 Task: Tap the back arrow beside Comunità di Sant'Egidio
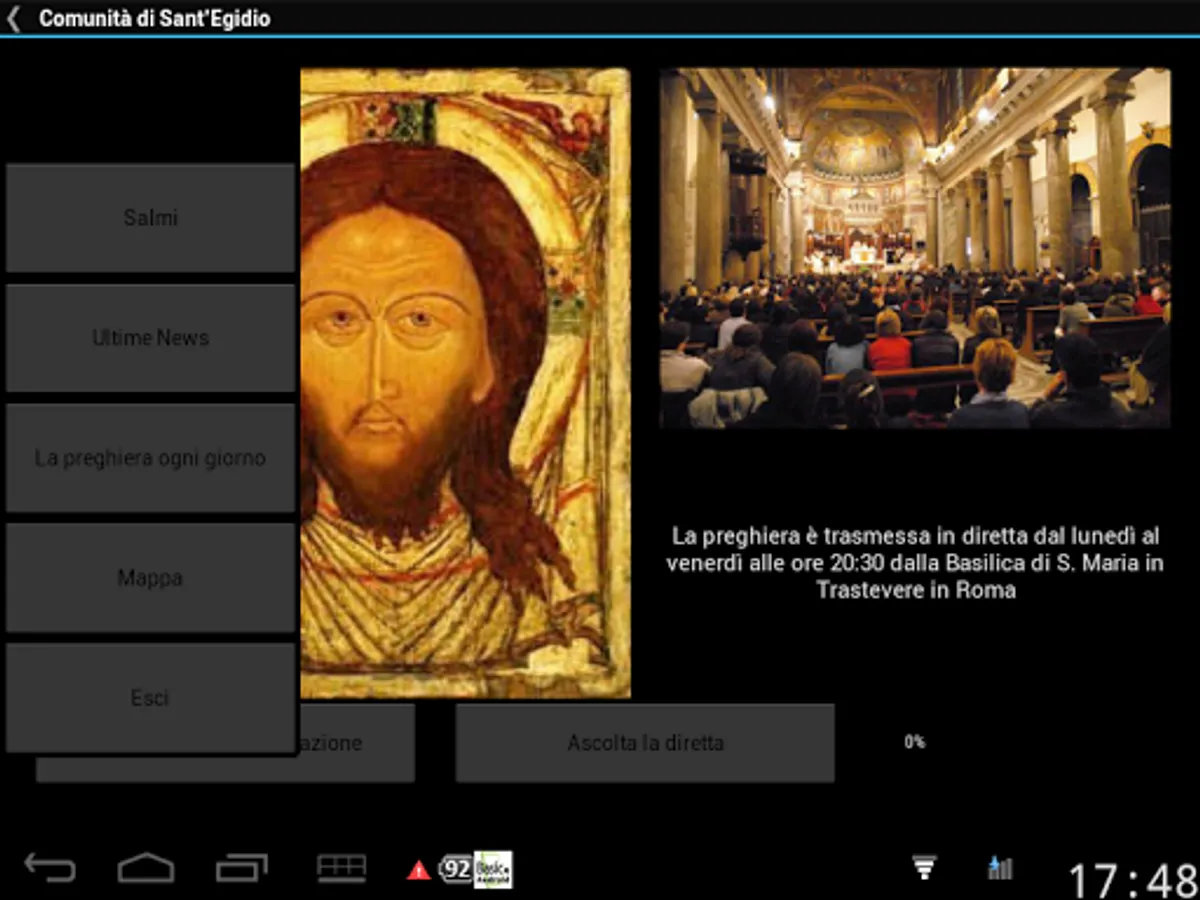tap(14, 18)
